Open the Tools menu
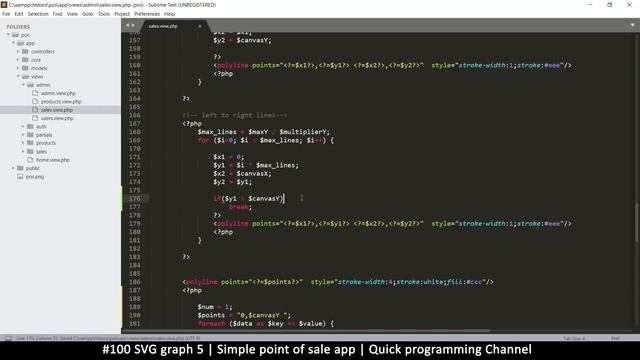 pyautogui.click(x=104, y=14)
